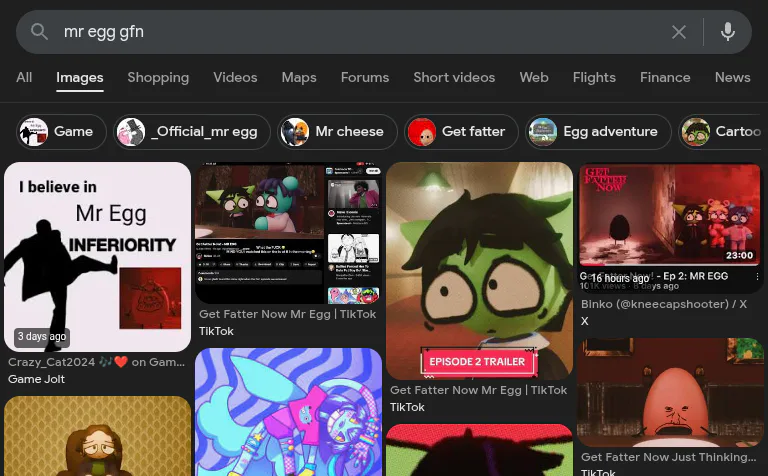Open the Short videos tab

pos(454,77)
